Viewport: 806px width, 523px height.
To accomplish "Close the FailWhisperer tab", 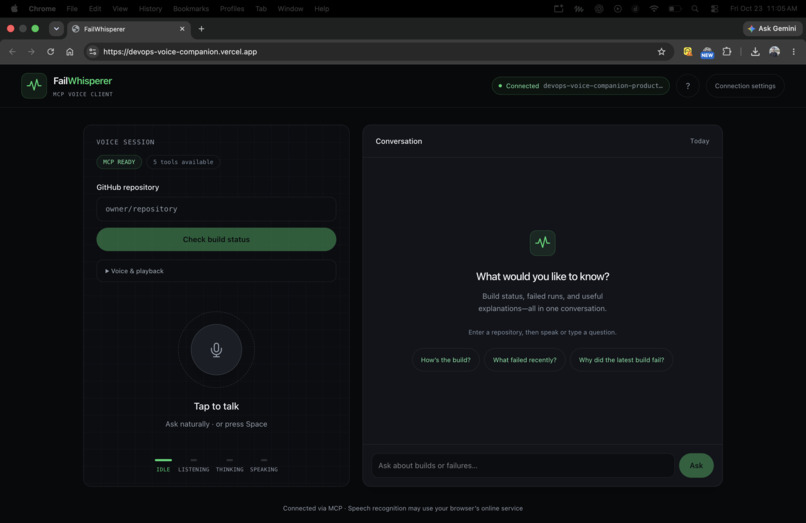I will (x=182, y=29).
